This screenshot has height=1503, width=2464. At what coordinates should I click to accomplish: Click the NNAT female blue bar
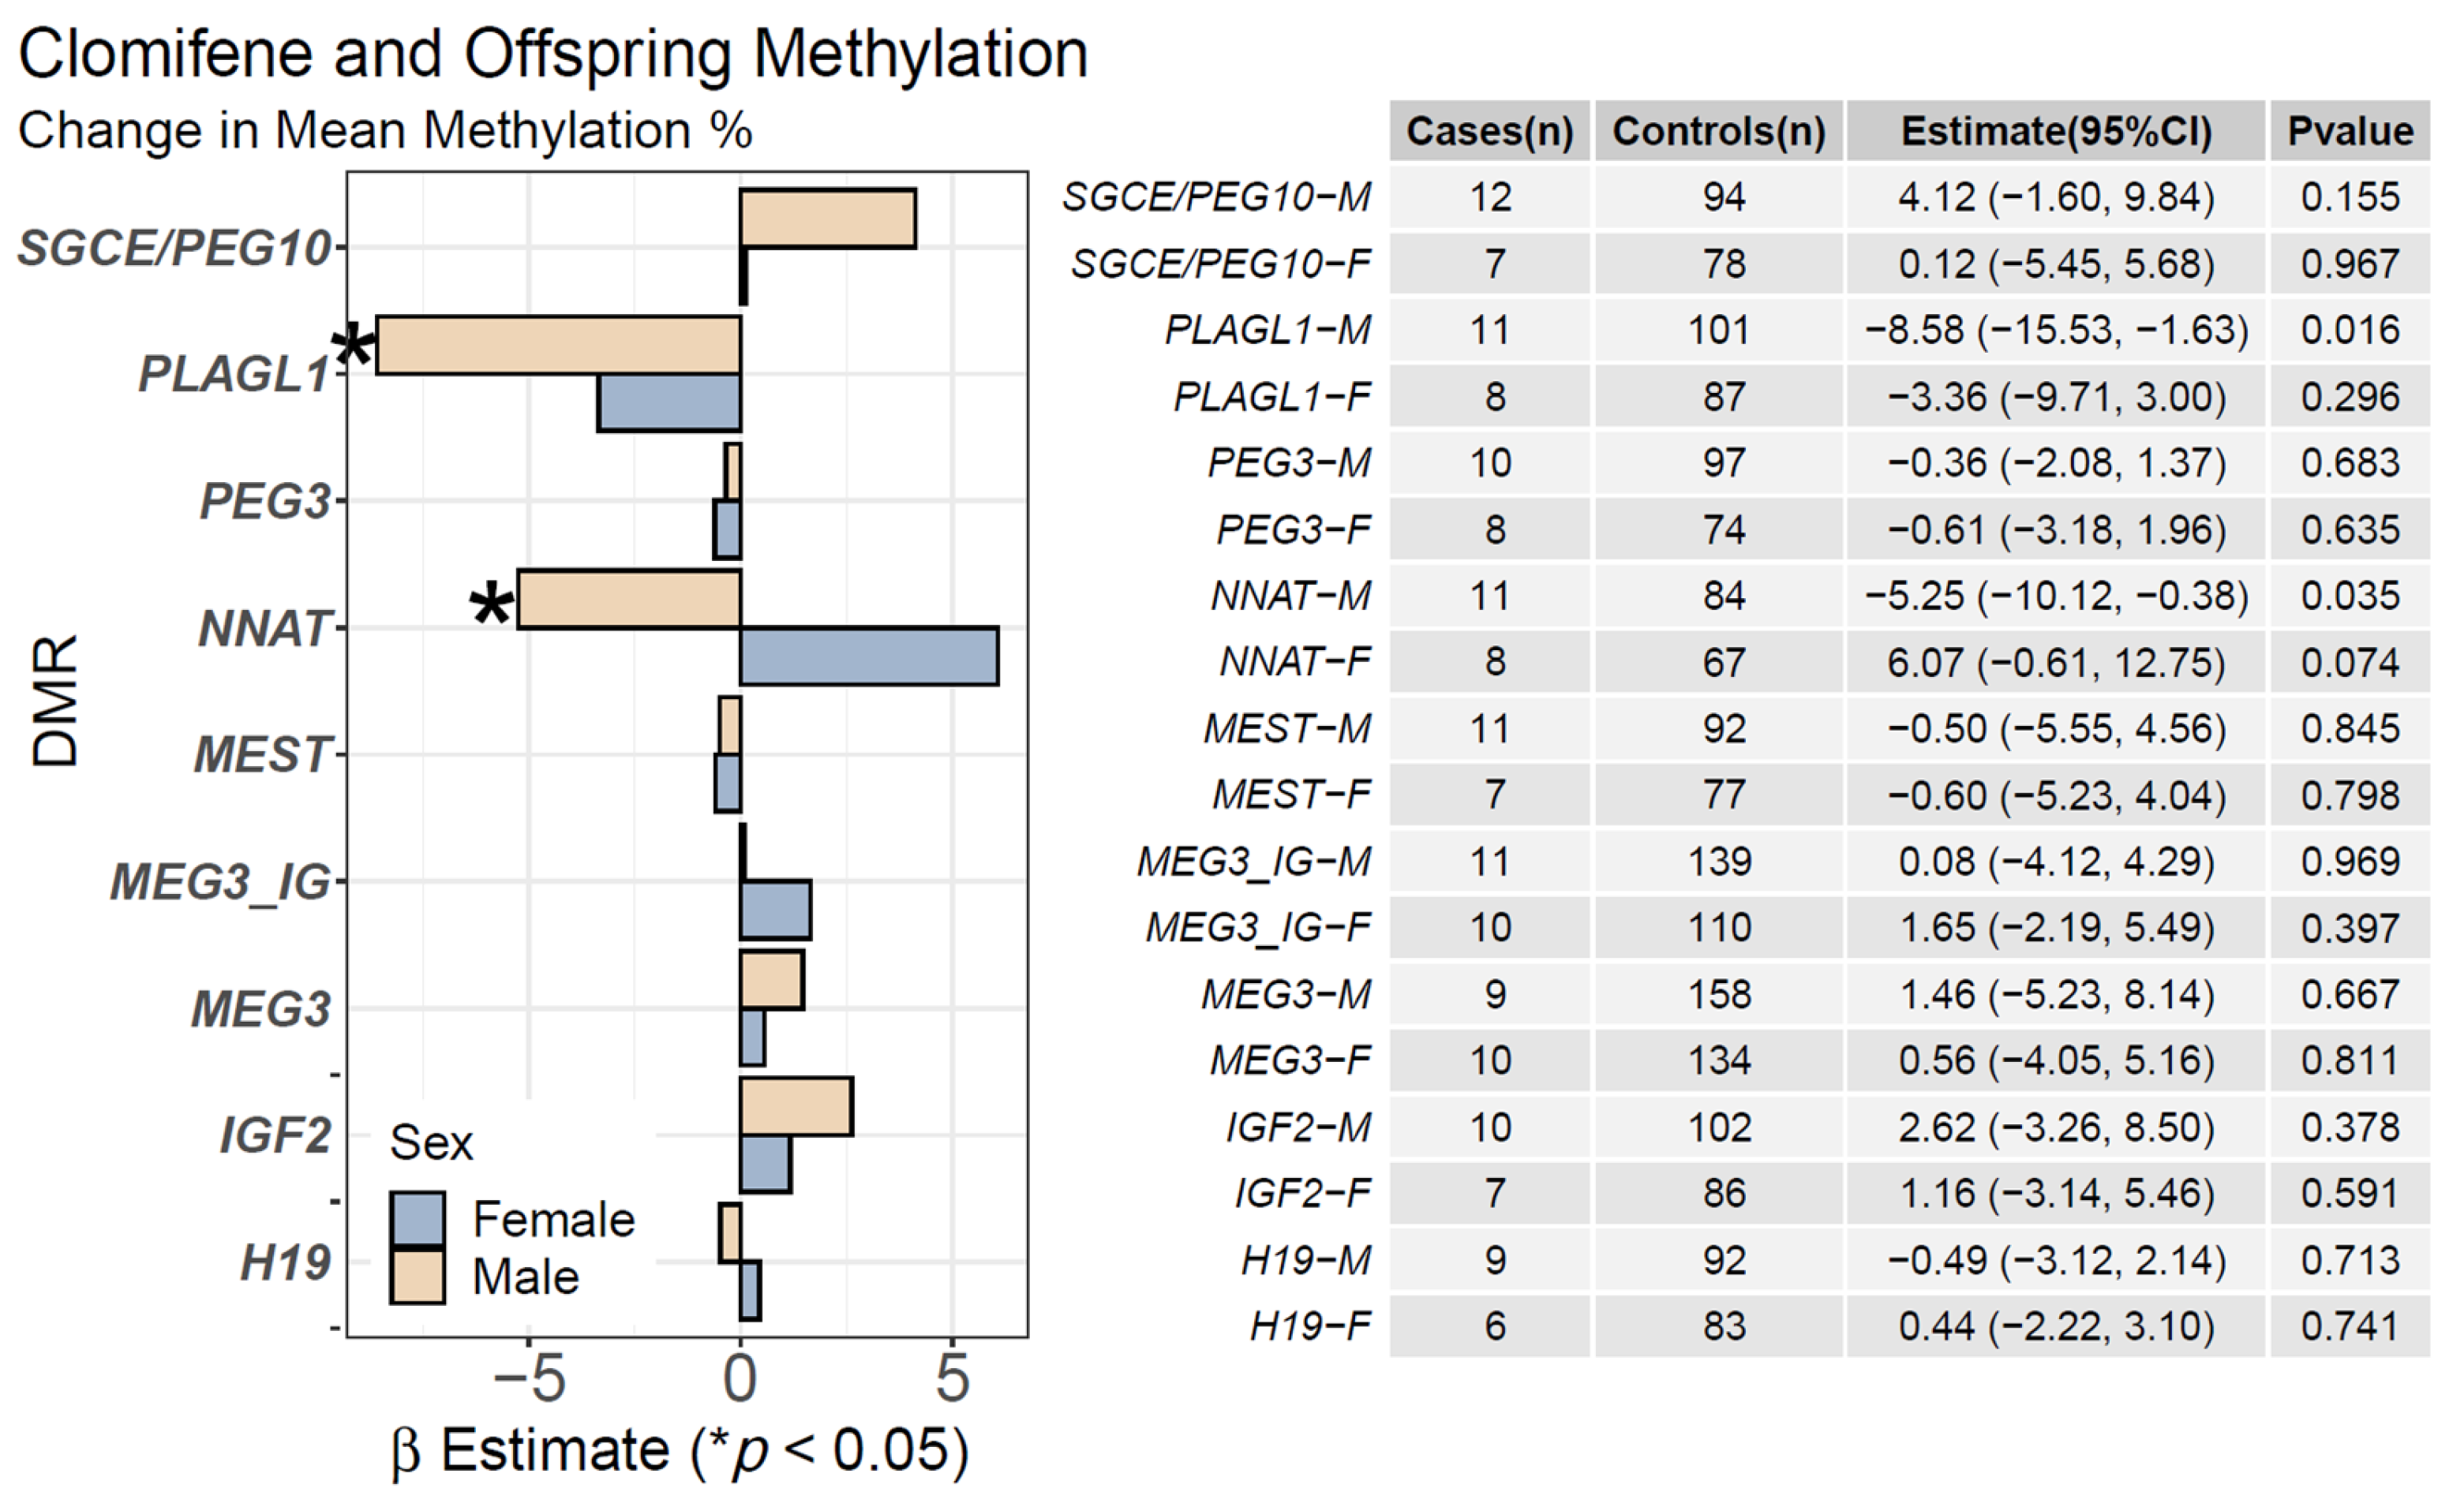pyautogui.click(x=868, y=656)
